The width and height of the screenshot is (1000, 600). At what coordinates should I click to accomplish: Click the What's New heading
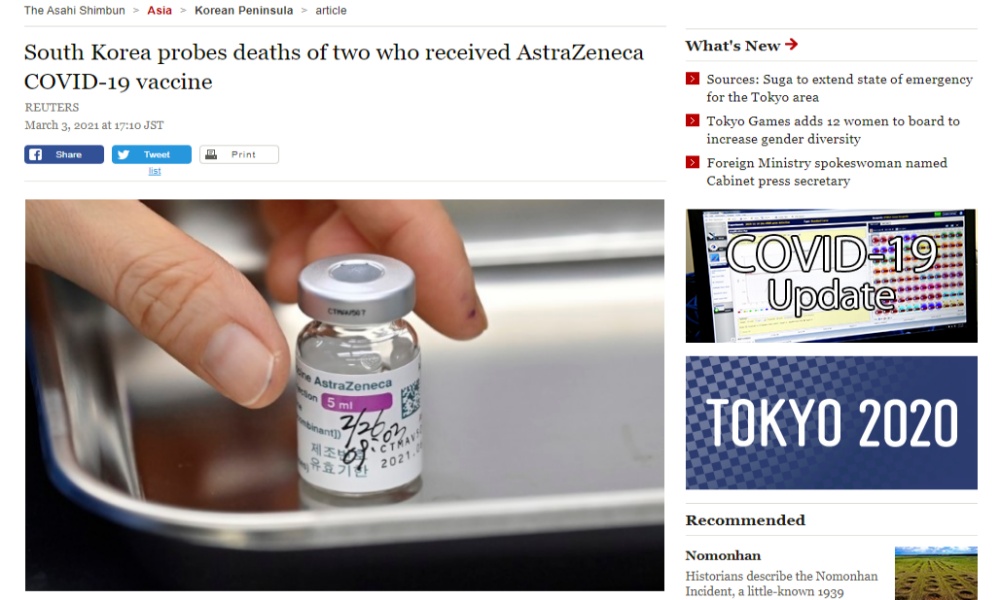733,45
